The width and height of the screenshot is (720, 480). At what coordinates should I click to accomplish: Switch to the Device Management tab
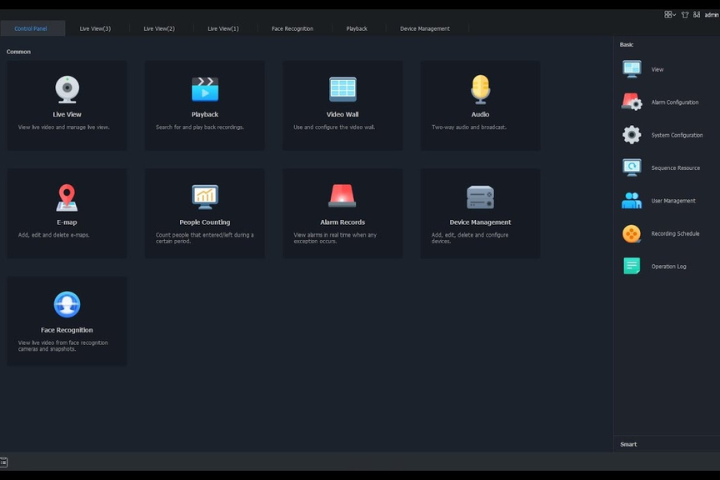pyautogui.click(x=425, y=28)
